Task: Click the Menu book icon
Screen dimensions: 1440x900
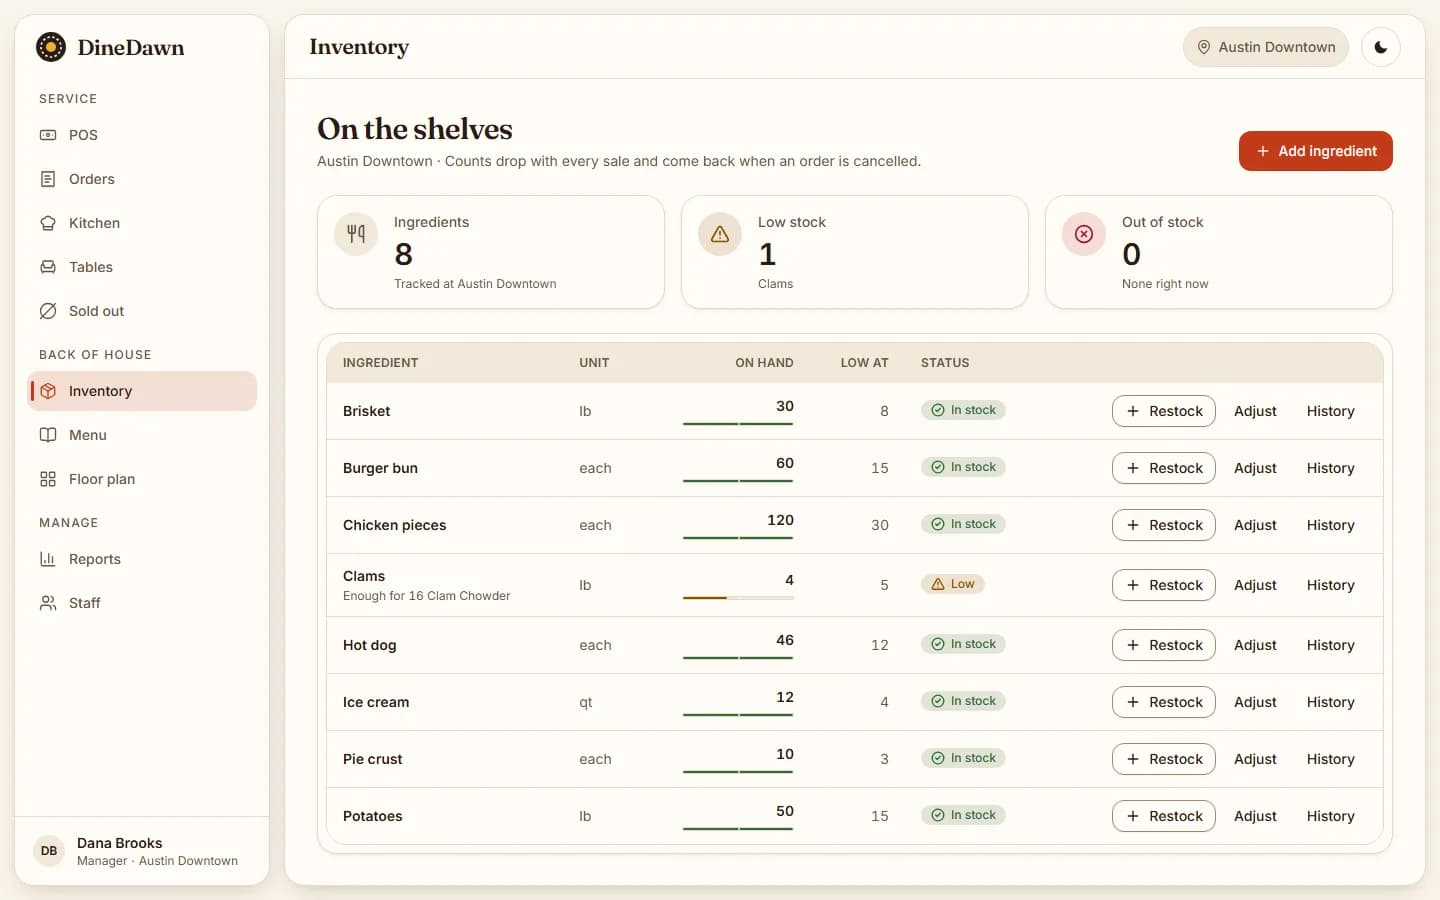Action: coord(48,435)
